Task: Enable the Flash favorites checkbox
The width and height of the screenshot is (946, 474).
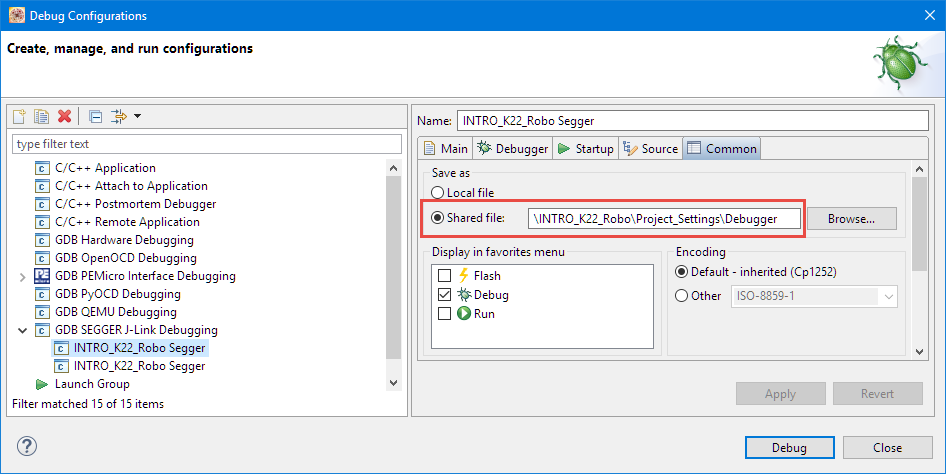Action: [445, 276]
